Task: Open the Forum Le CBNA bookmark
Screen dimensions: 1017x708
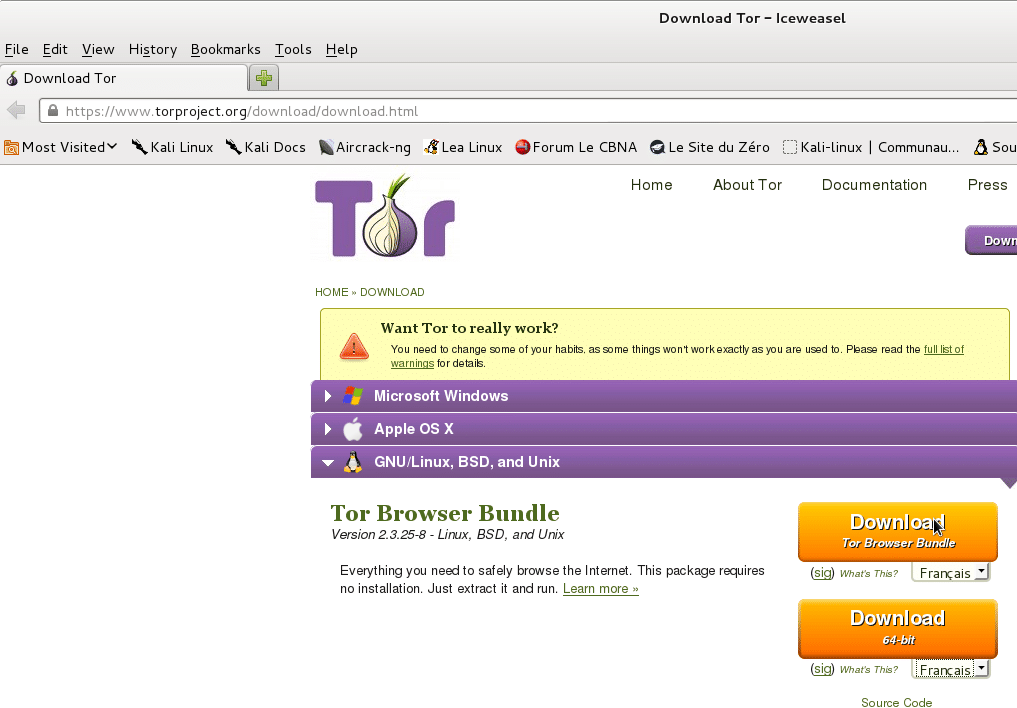Action: click(x=576, y=147)
